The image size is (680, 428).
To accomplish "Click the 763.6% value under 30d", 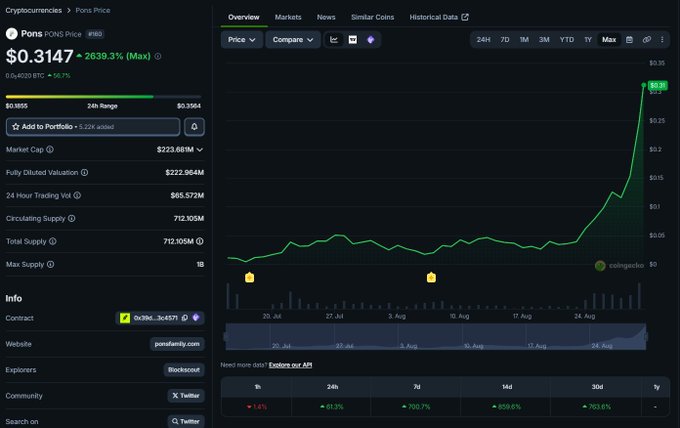I will 597,407.
